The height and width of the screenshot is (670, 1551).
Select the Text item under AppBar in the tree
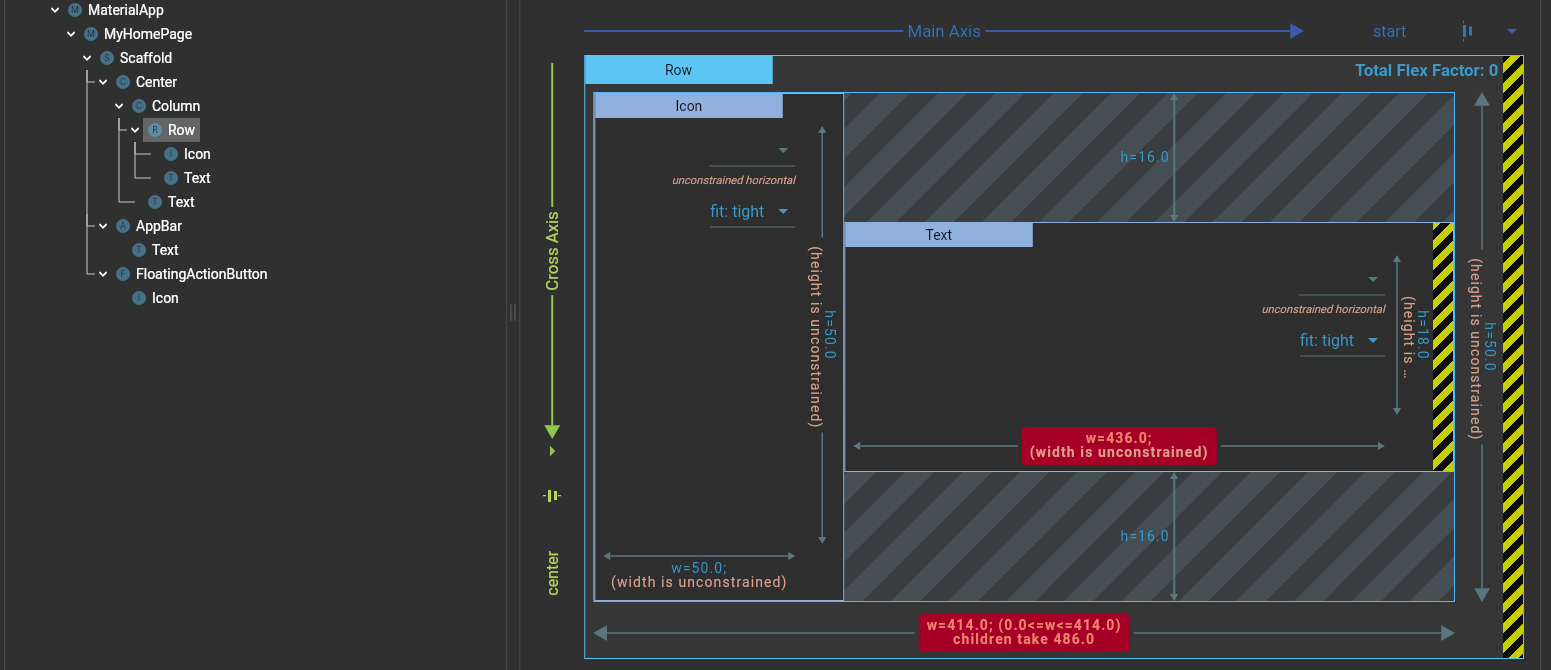click(x=163, y=249)
